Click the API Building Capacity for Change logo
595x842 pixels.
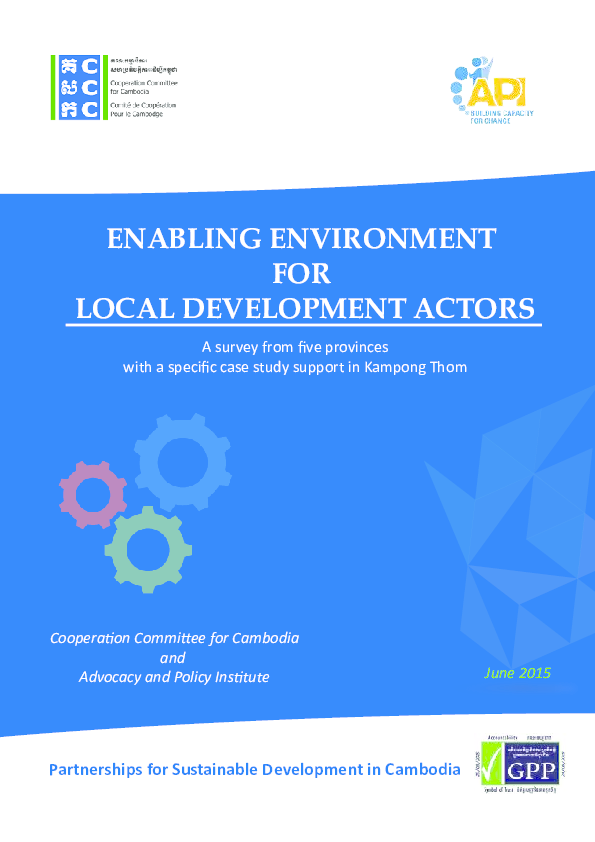pos(492,90)
